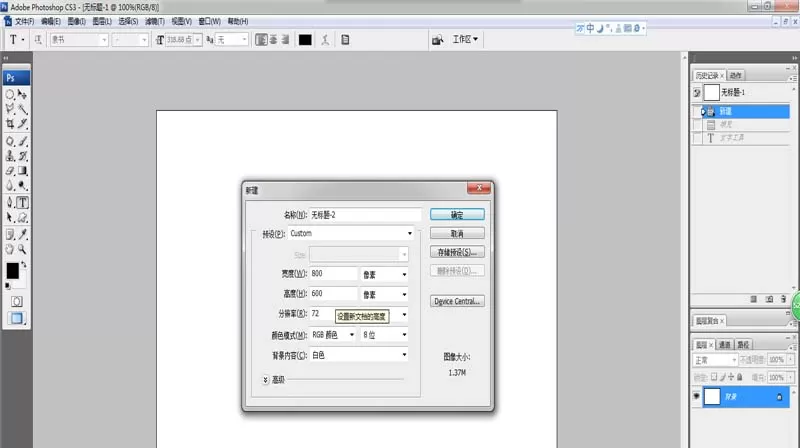Select the Pen tool
Screen dimensions: 800x448
(10, 203)
